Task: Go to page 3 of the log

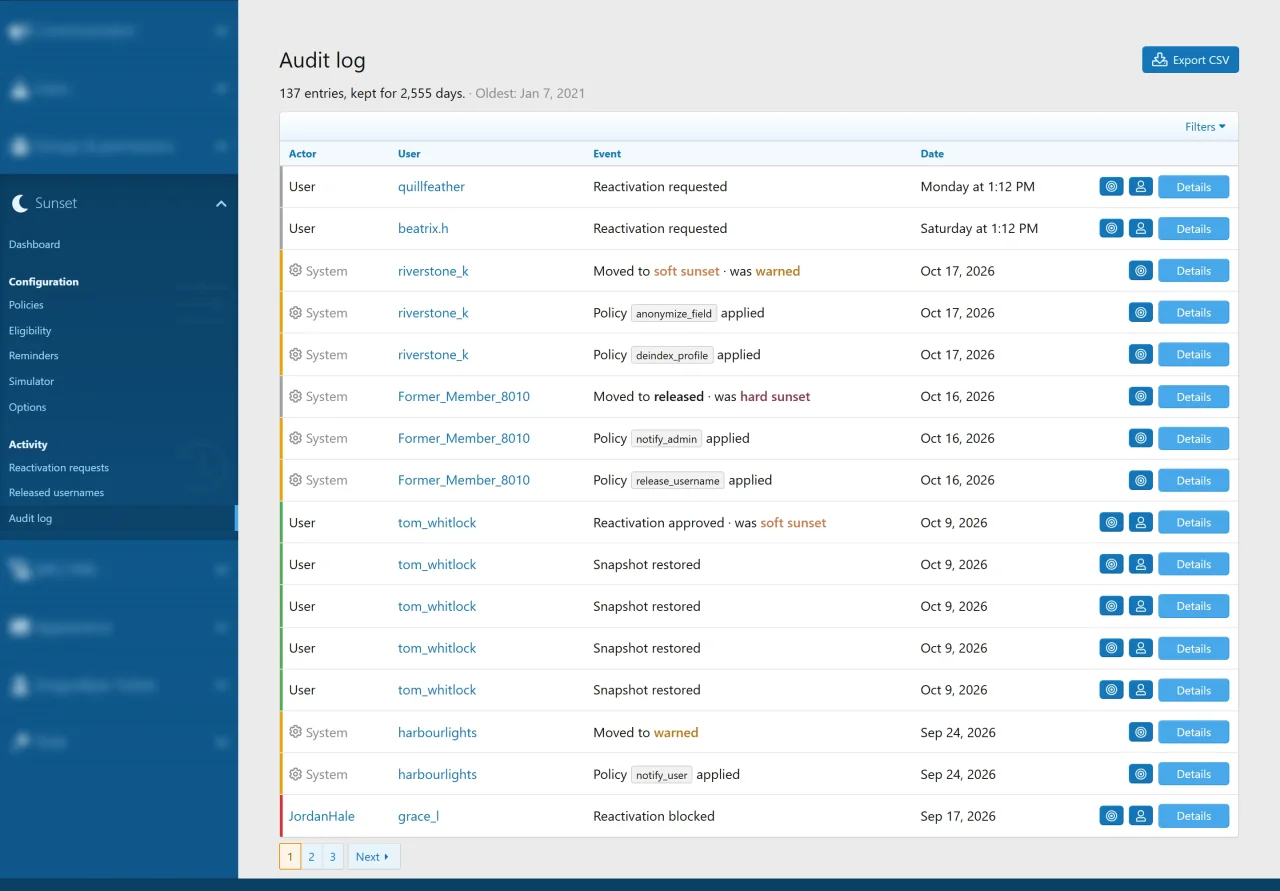Action: (x=332, y=856)
